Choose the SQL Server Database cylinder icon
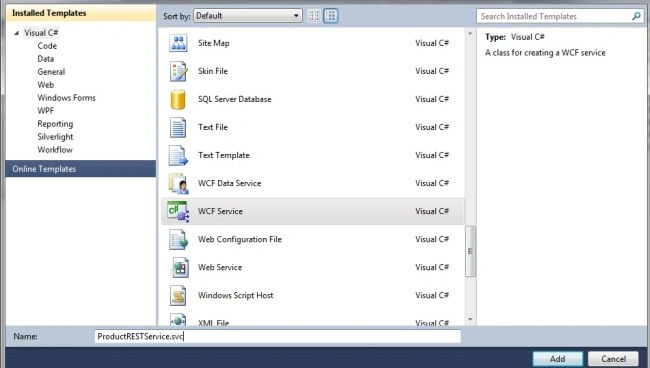Screen dimensions: 650x368 point(178,99)
